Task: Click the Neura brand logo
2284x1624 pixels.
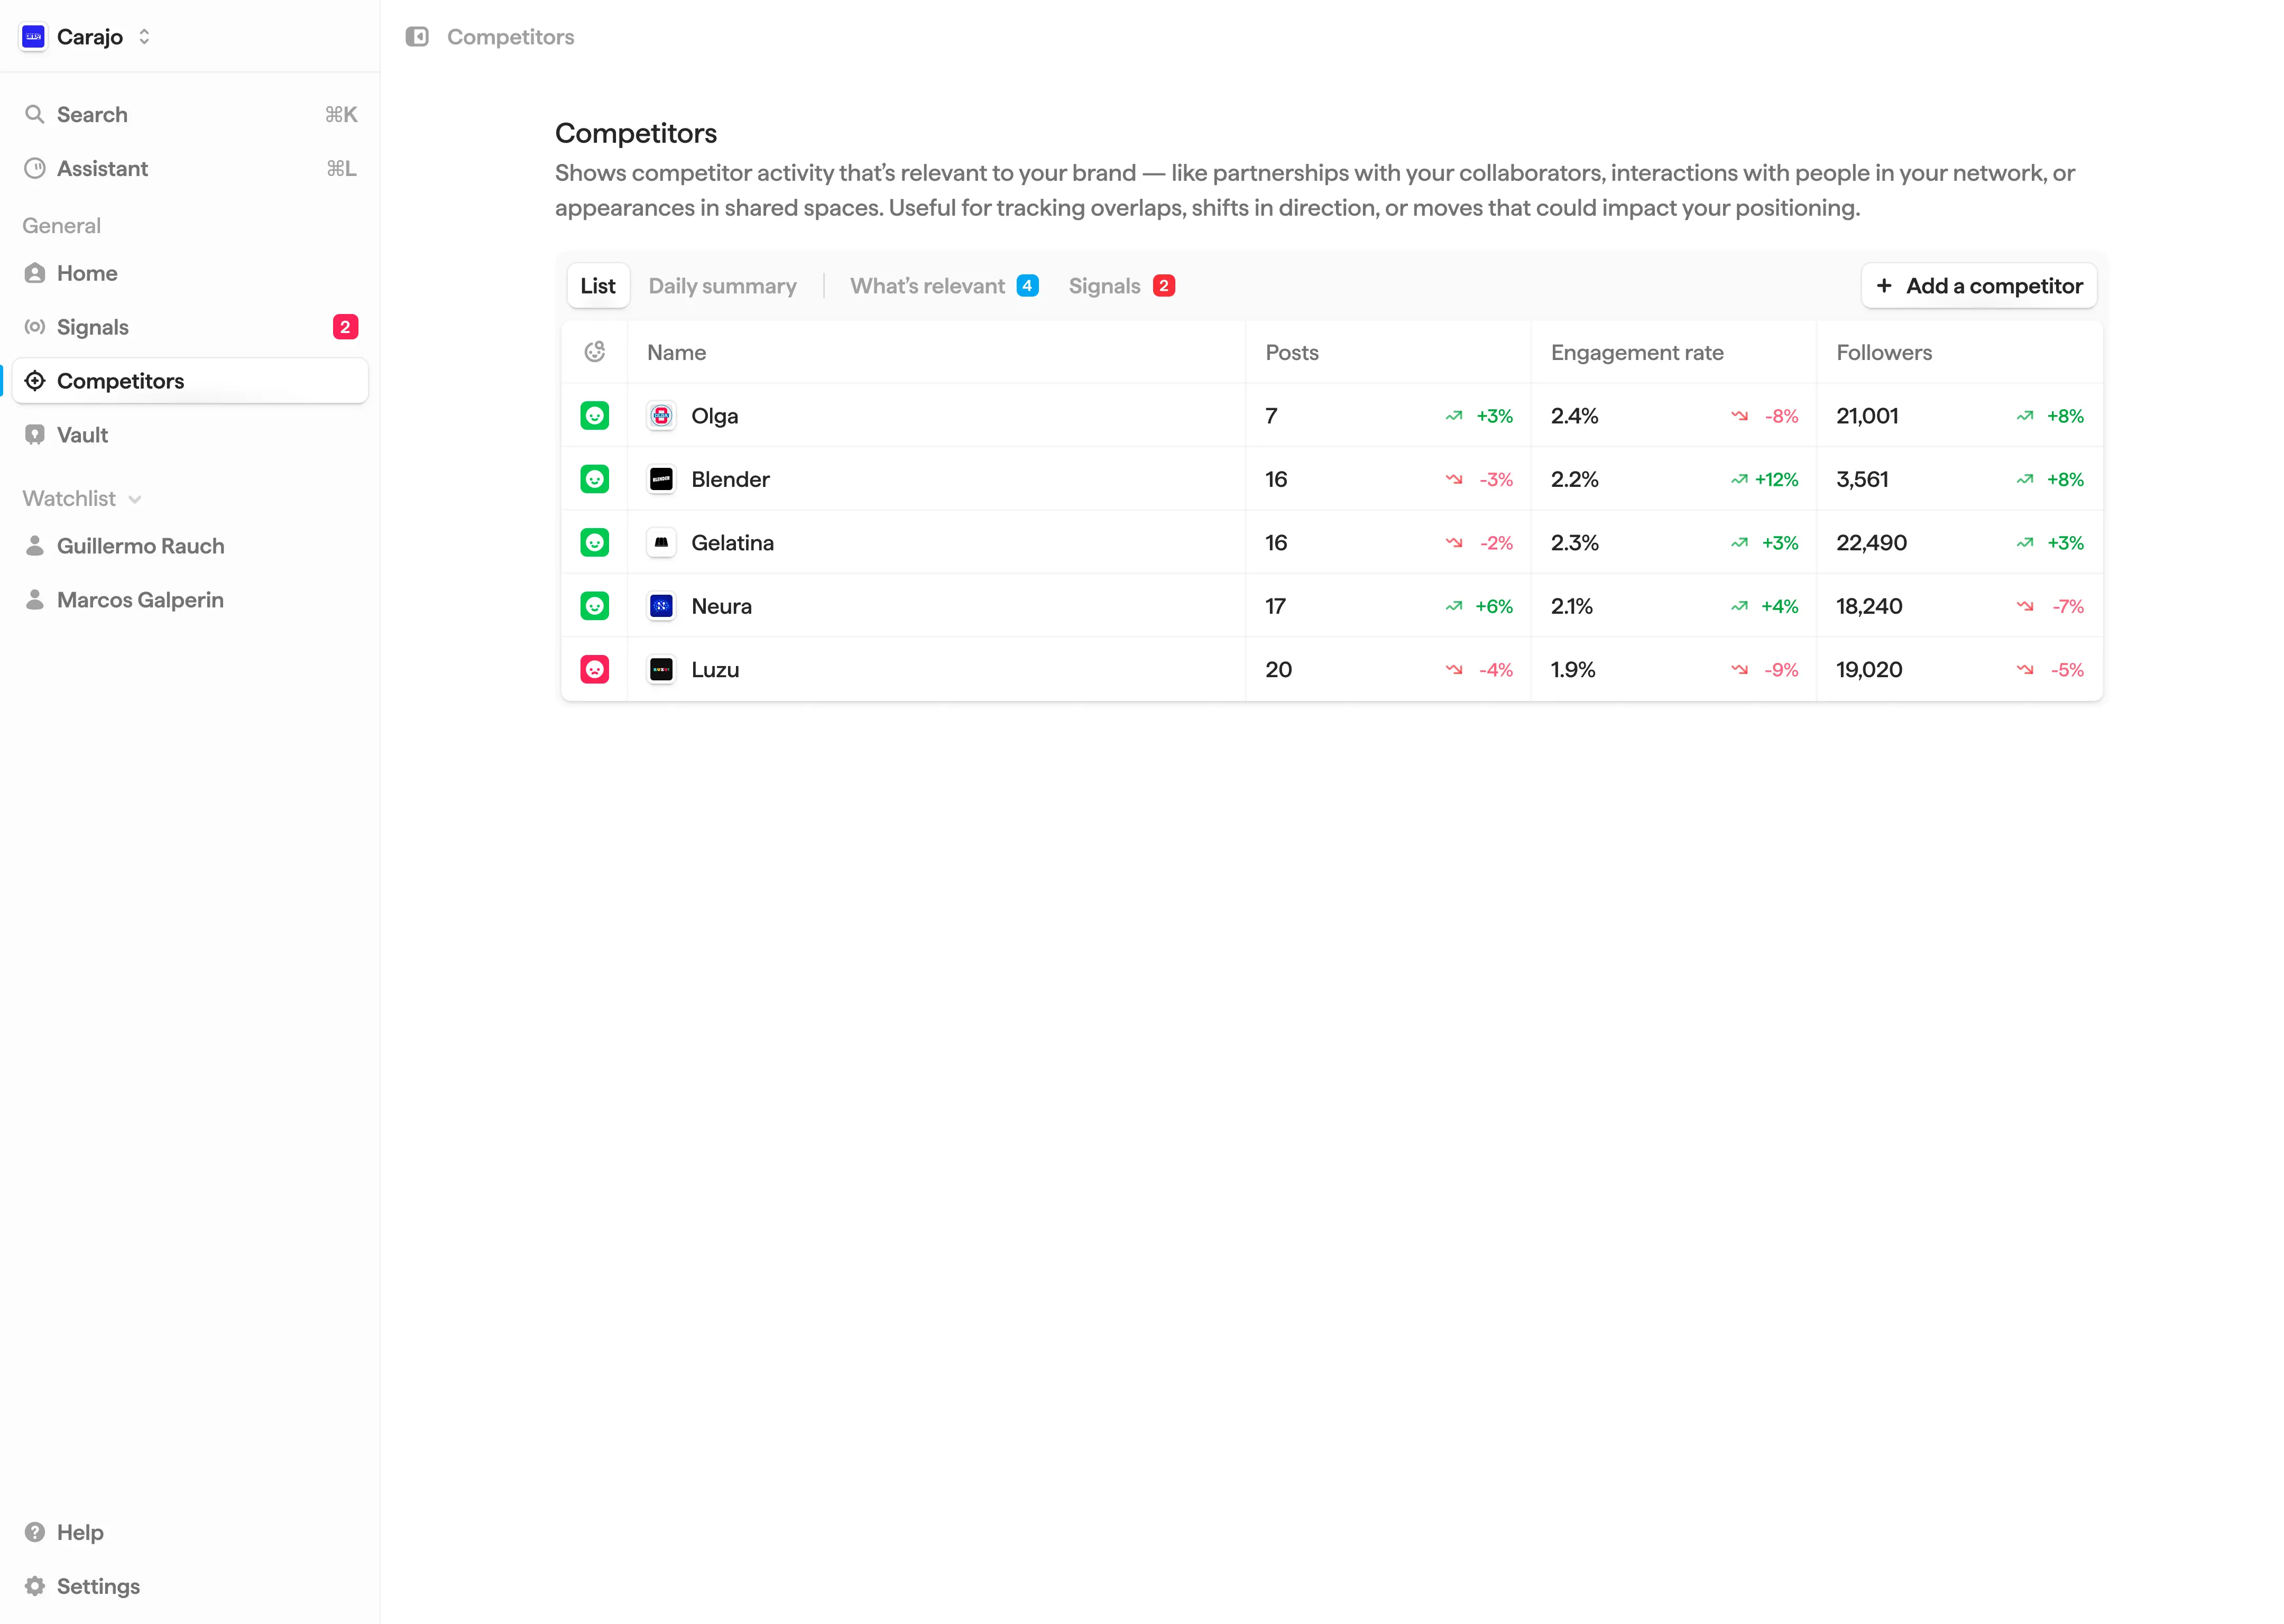Action: tap(661, 606)
